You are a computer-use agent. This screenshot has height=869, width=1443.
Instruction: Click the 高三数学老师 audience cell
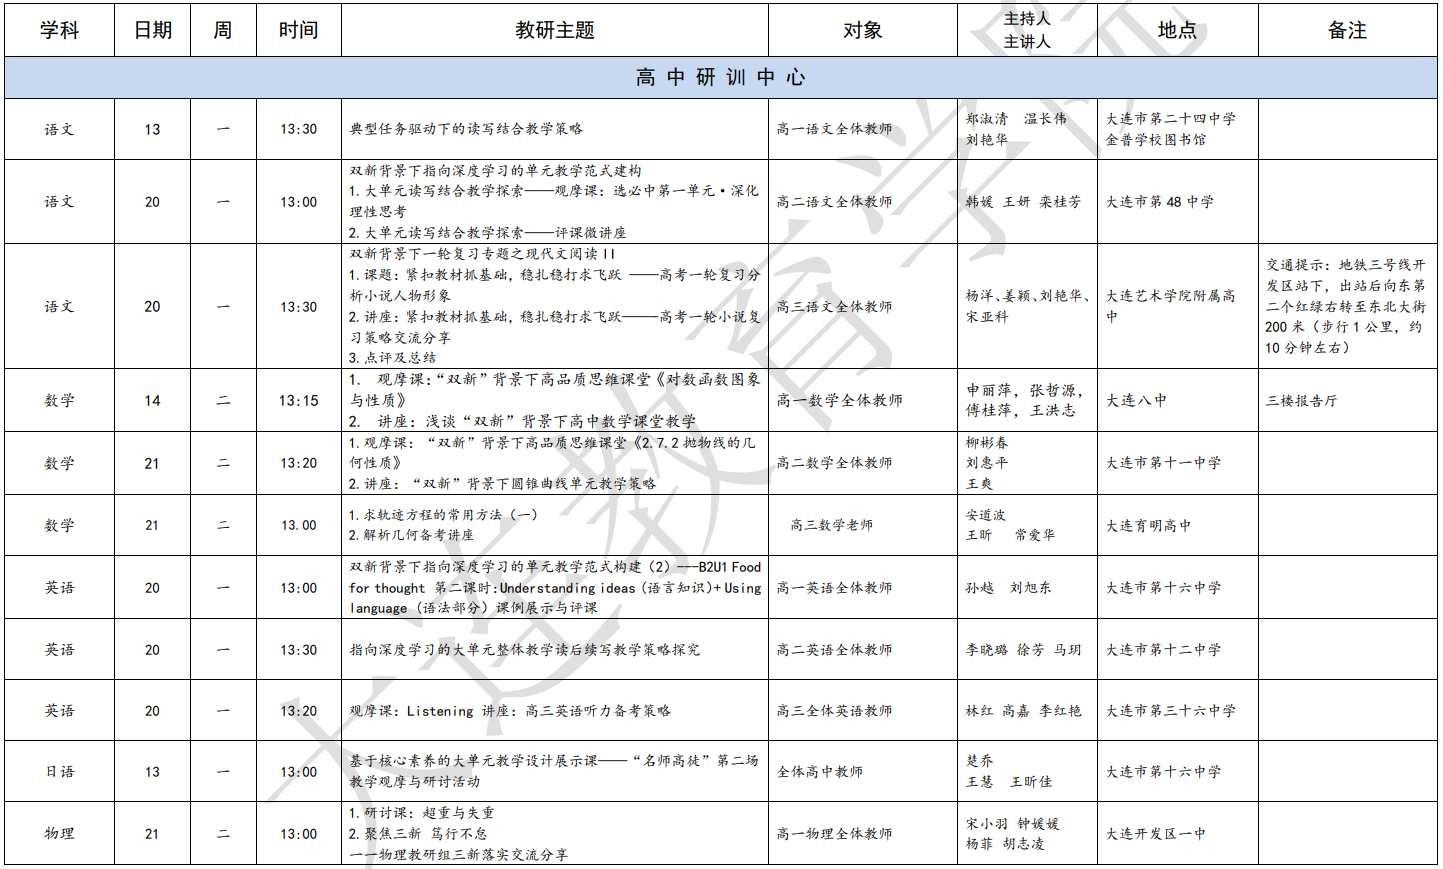(832, 525)
